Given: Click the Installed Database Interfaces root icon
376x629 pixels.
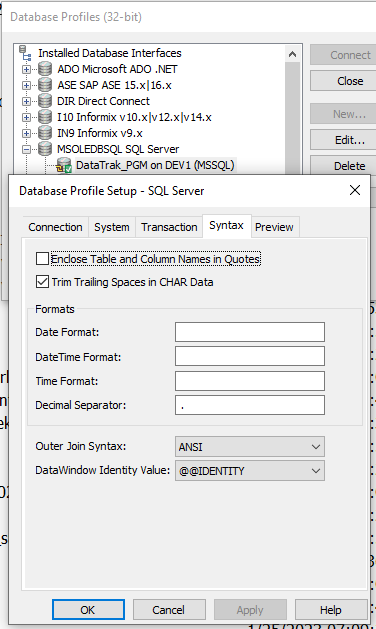Looking at the screenshot, I should click(x=25, y=53).
